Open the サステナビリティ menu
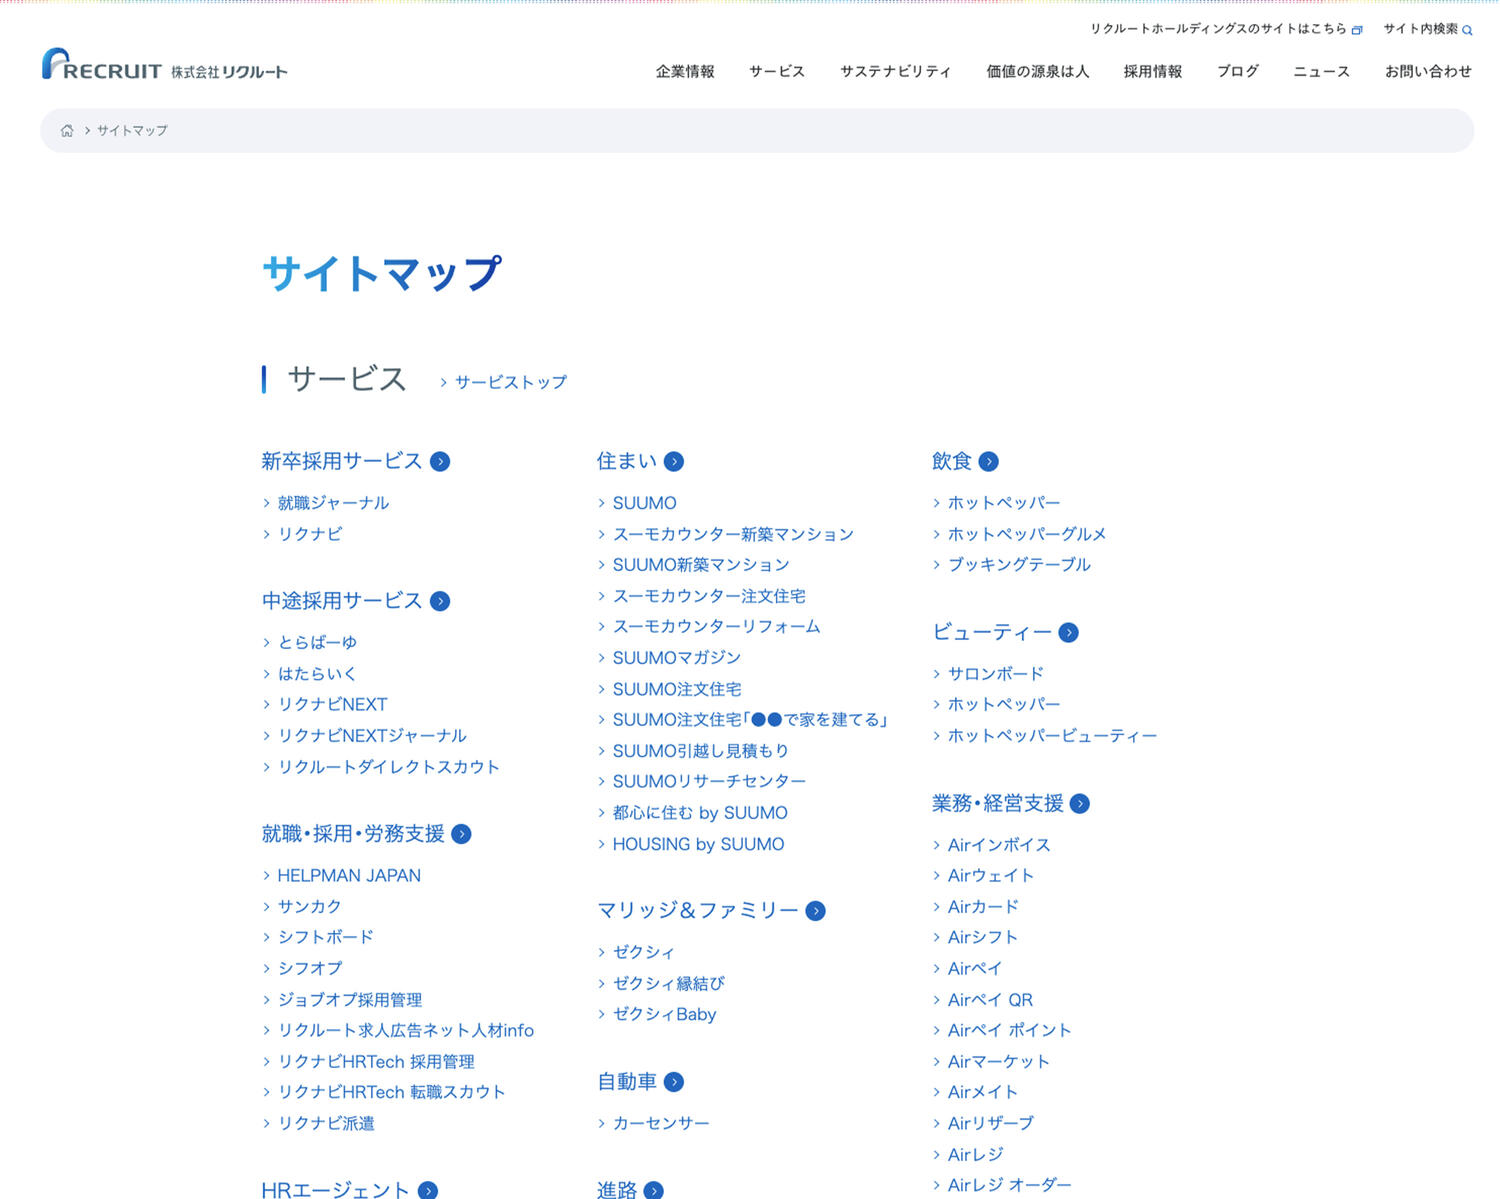 coord(896,71)
